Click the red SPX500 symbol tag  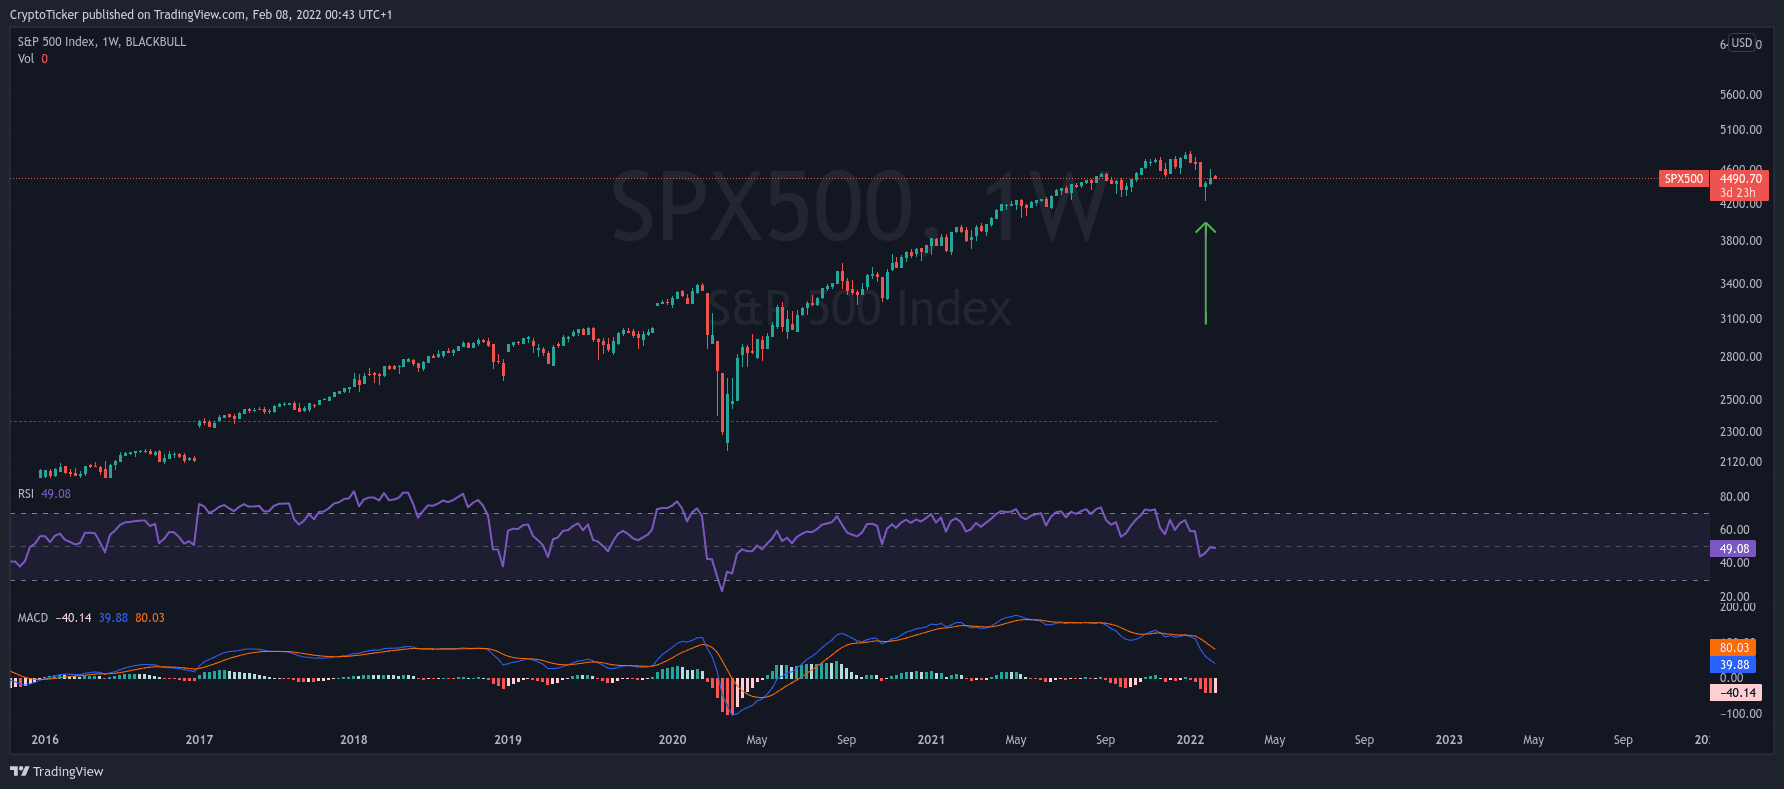point(1683,179)
